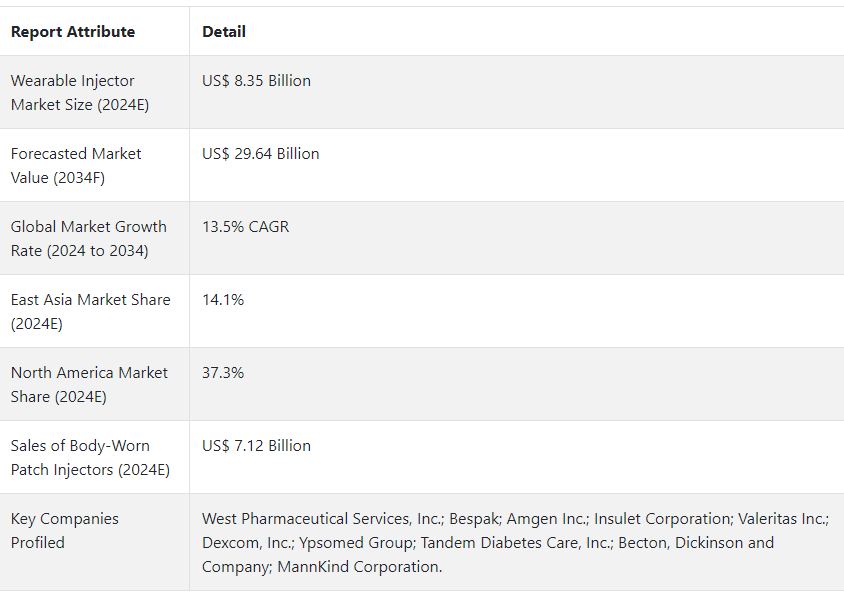Click 'North America Market Share (2024E)' cell
This screenshot has width=844, height=596.
click(89, 385)
